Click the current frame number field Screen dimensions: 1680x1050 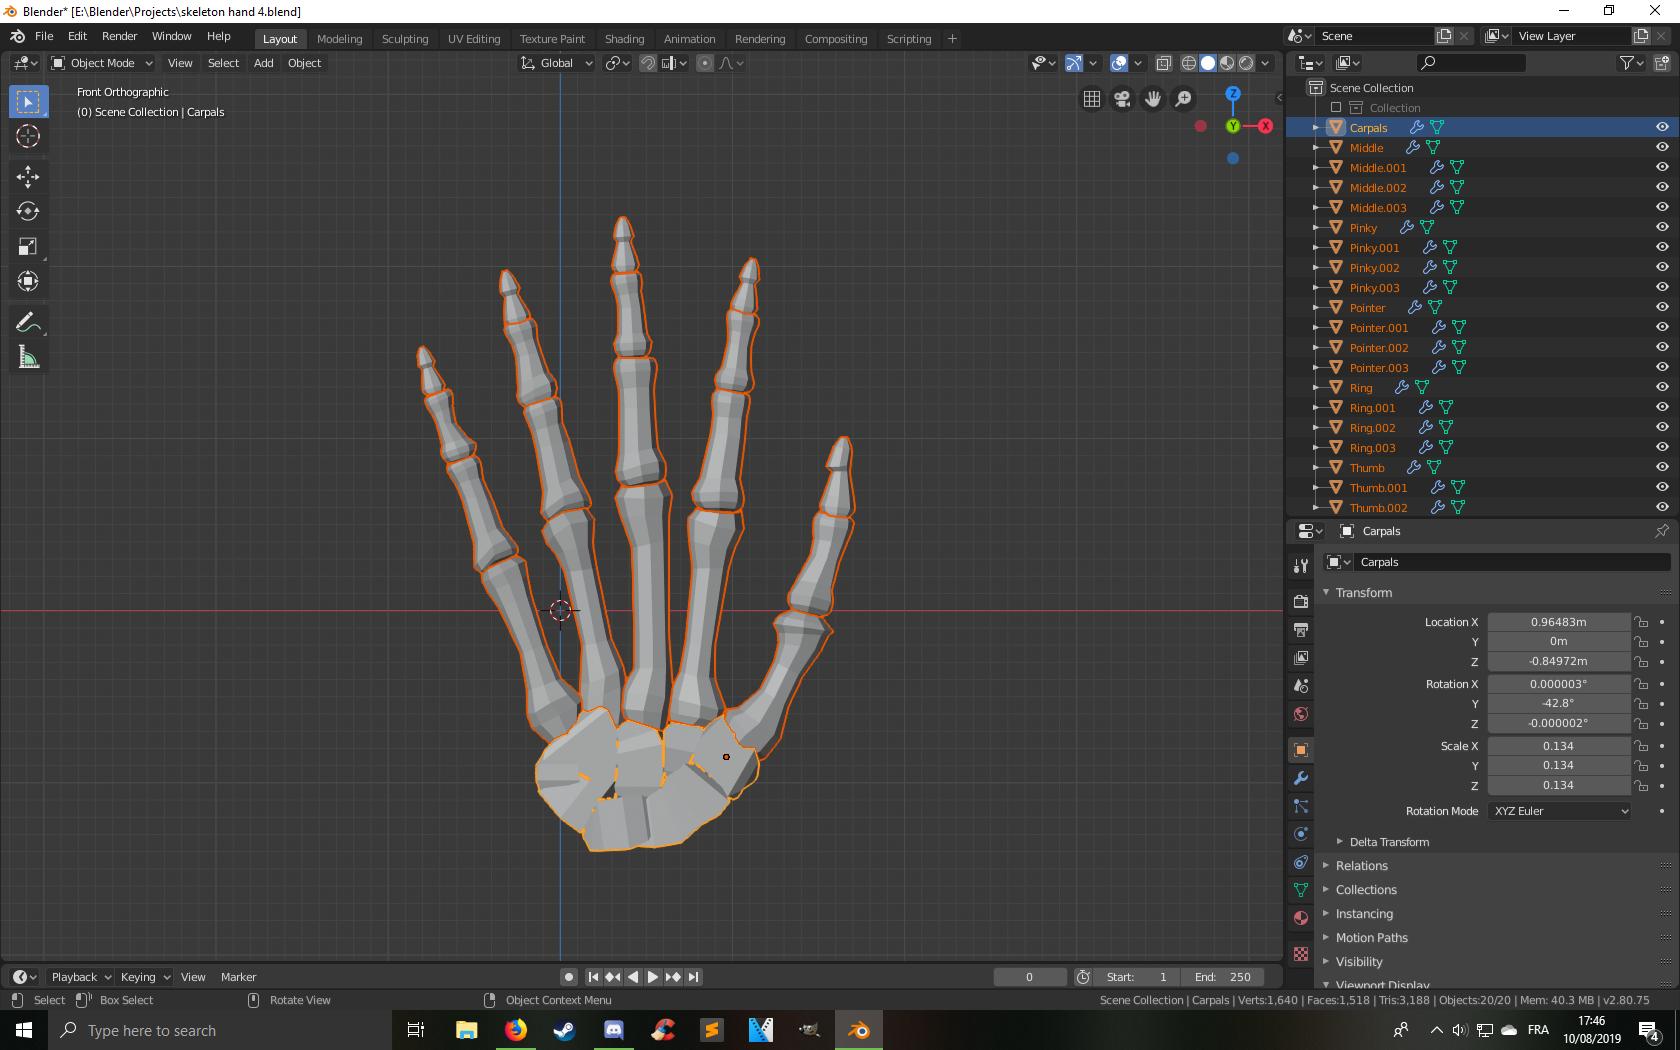click(x=1029, y=977)
